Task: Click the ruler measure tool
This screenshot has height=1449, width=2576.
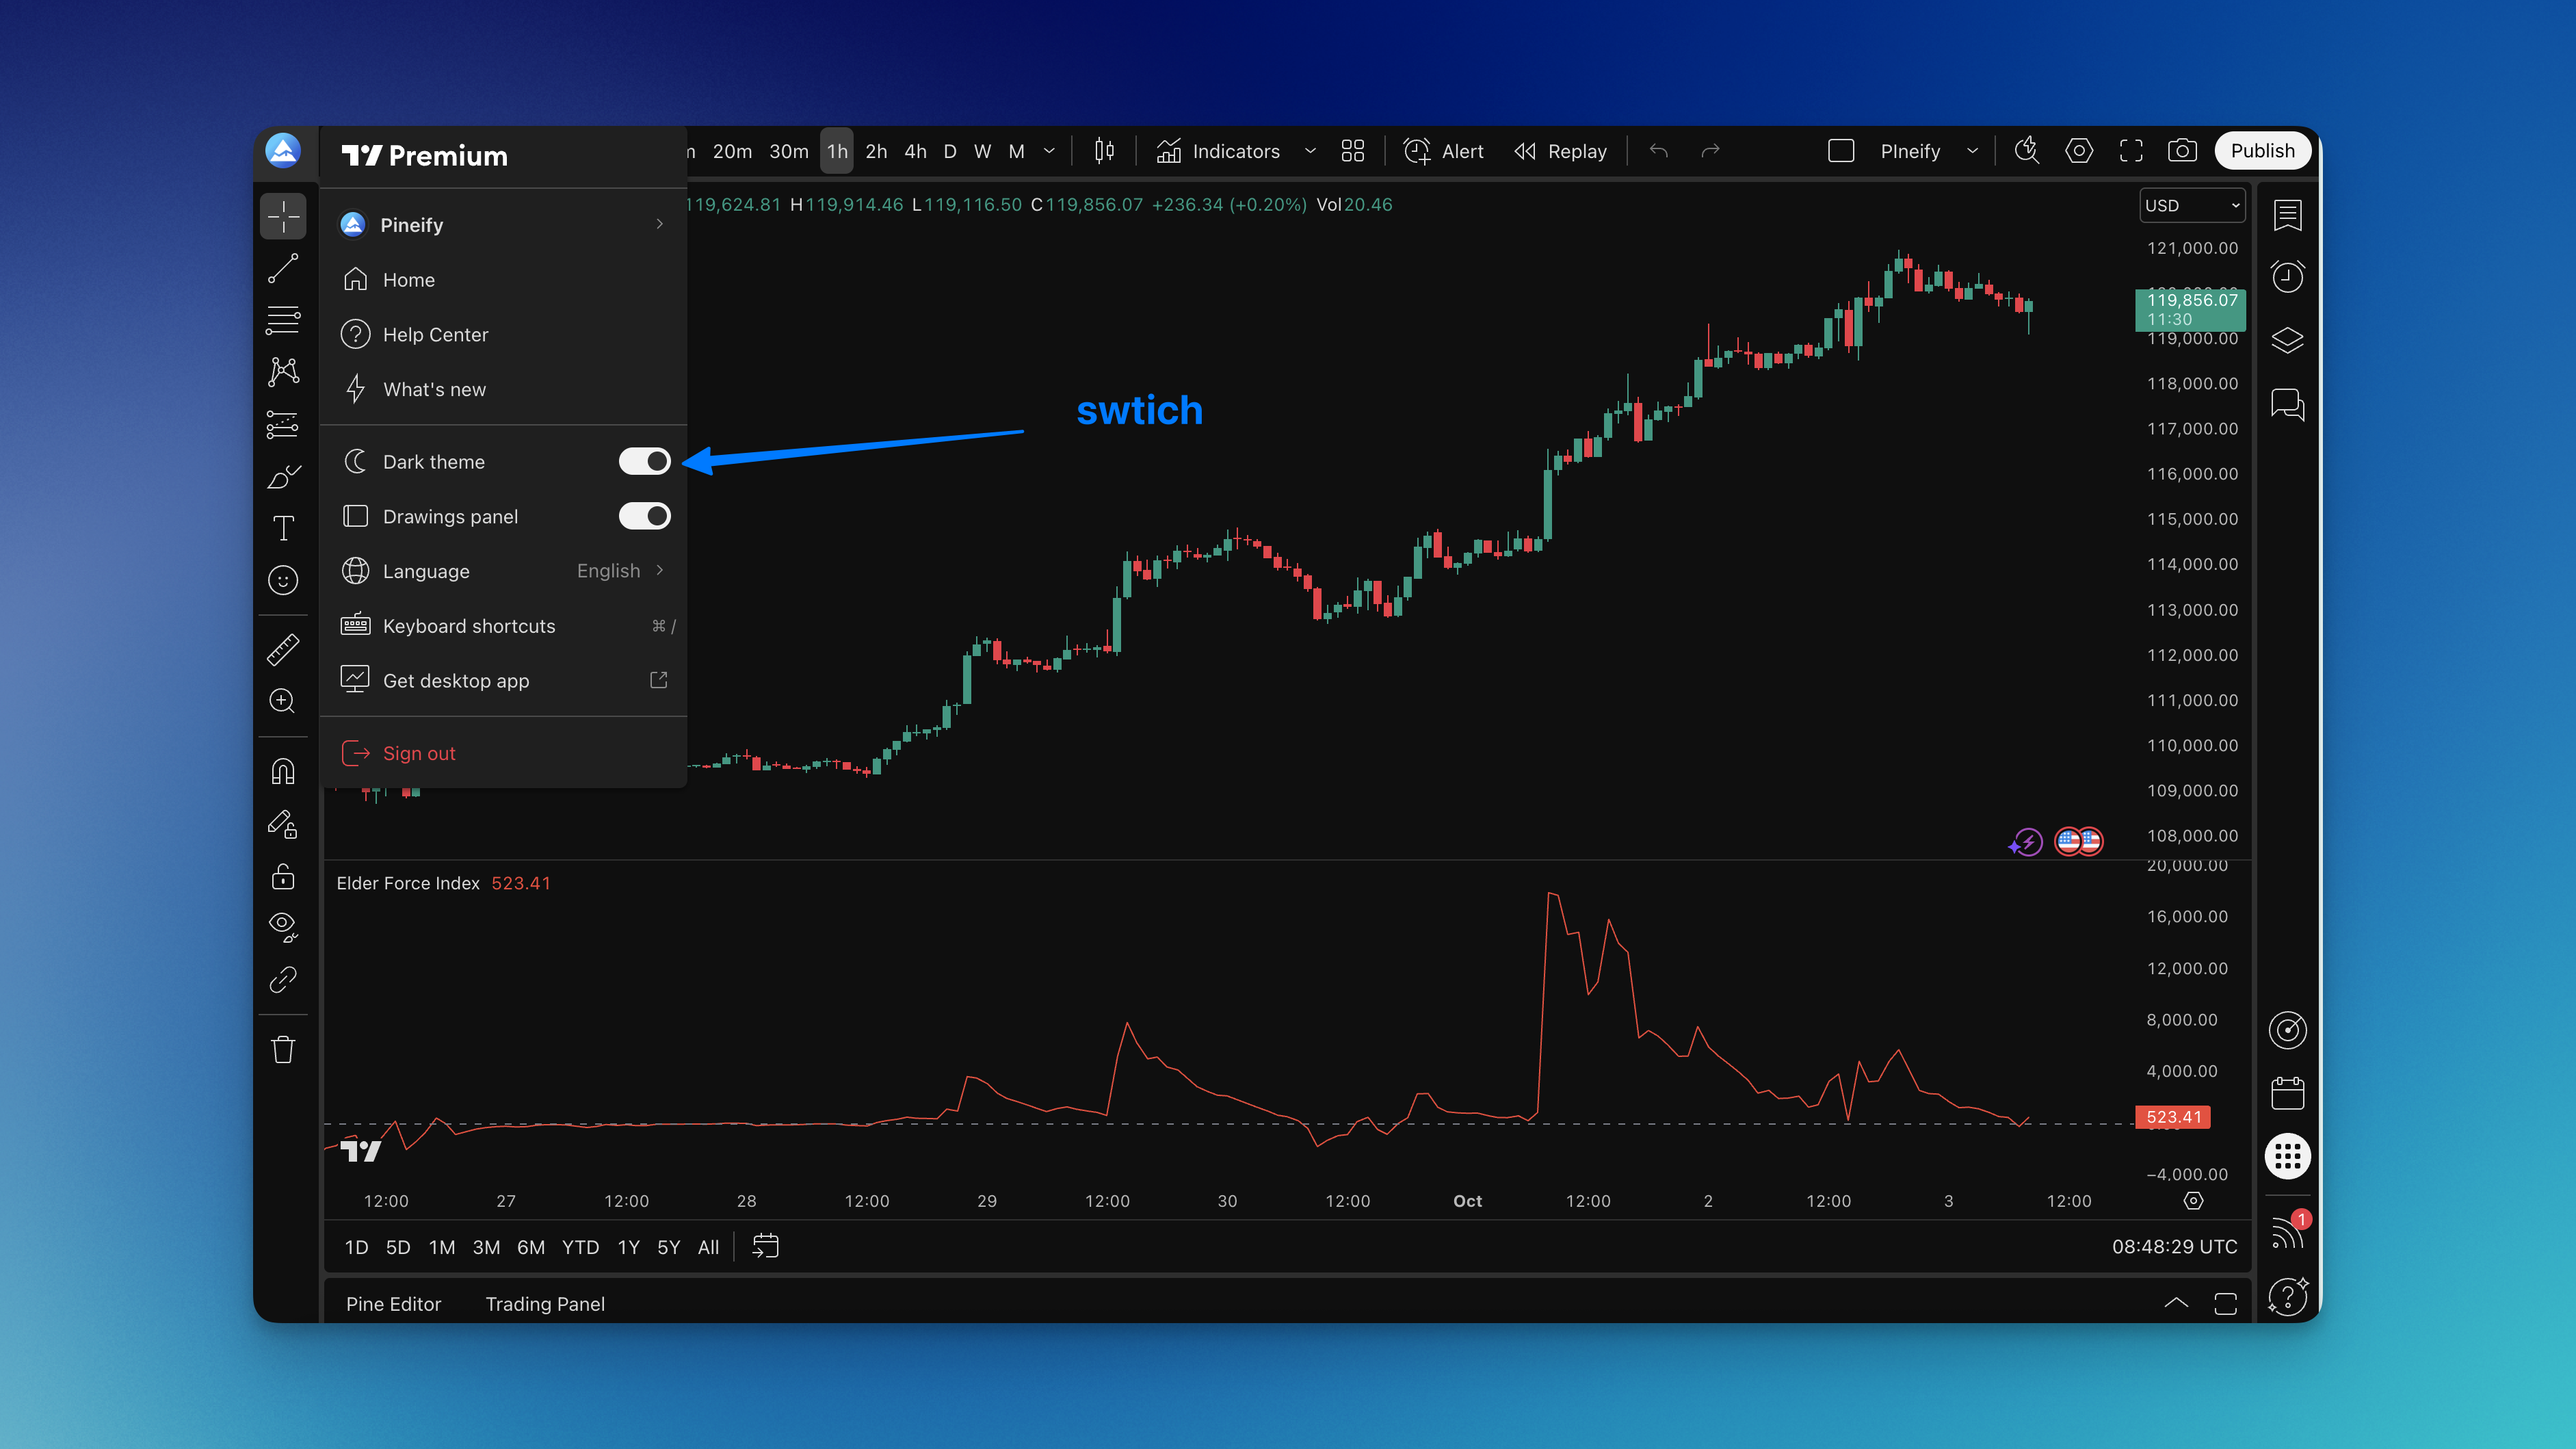Action: click(x=283, y=649)
